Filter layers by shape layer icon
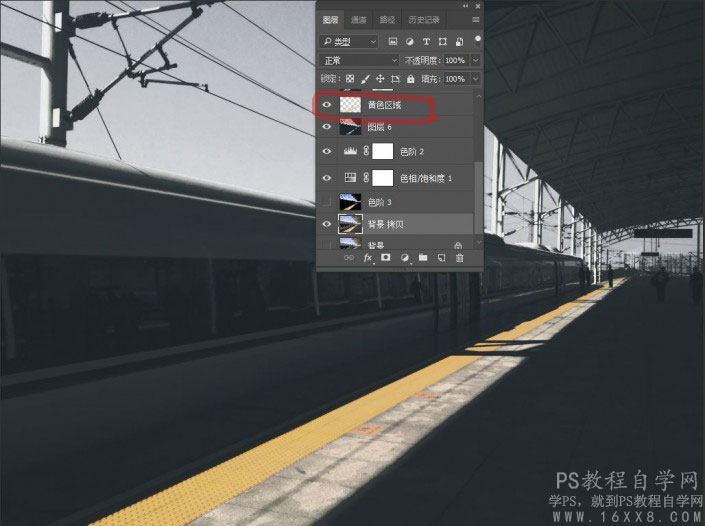The width and height of the screenshot is (705, 526). pos(442,42)
